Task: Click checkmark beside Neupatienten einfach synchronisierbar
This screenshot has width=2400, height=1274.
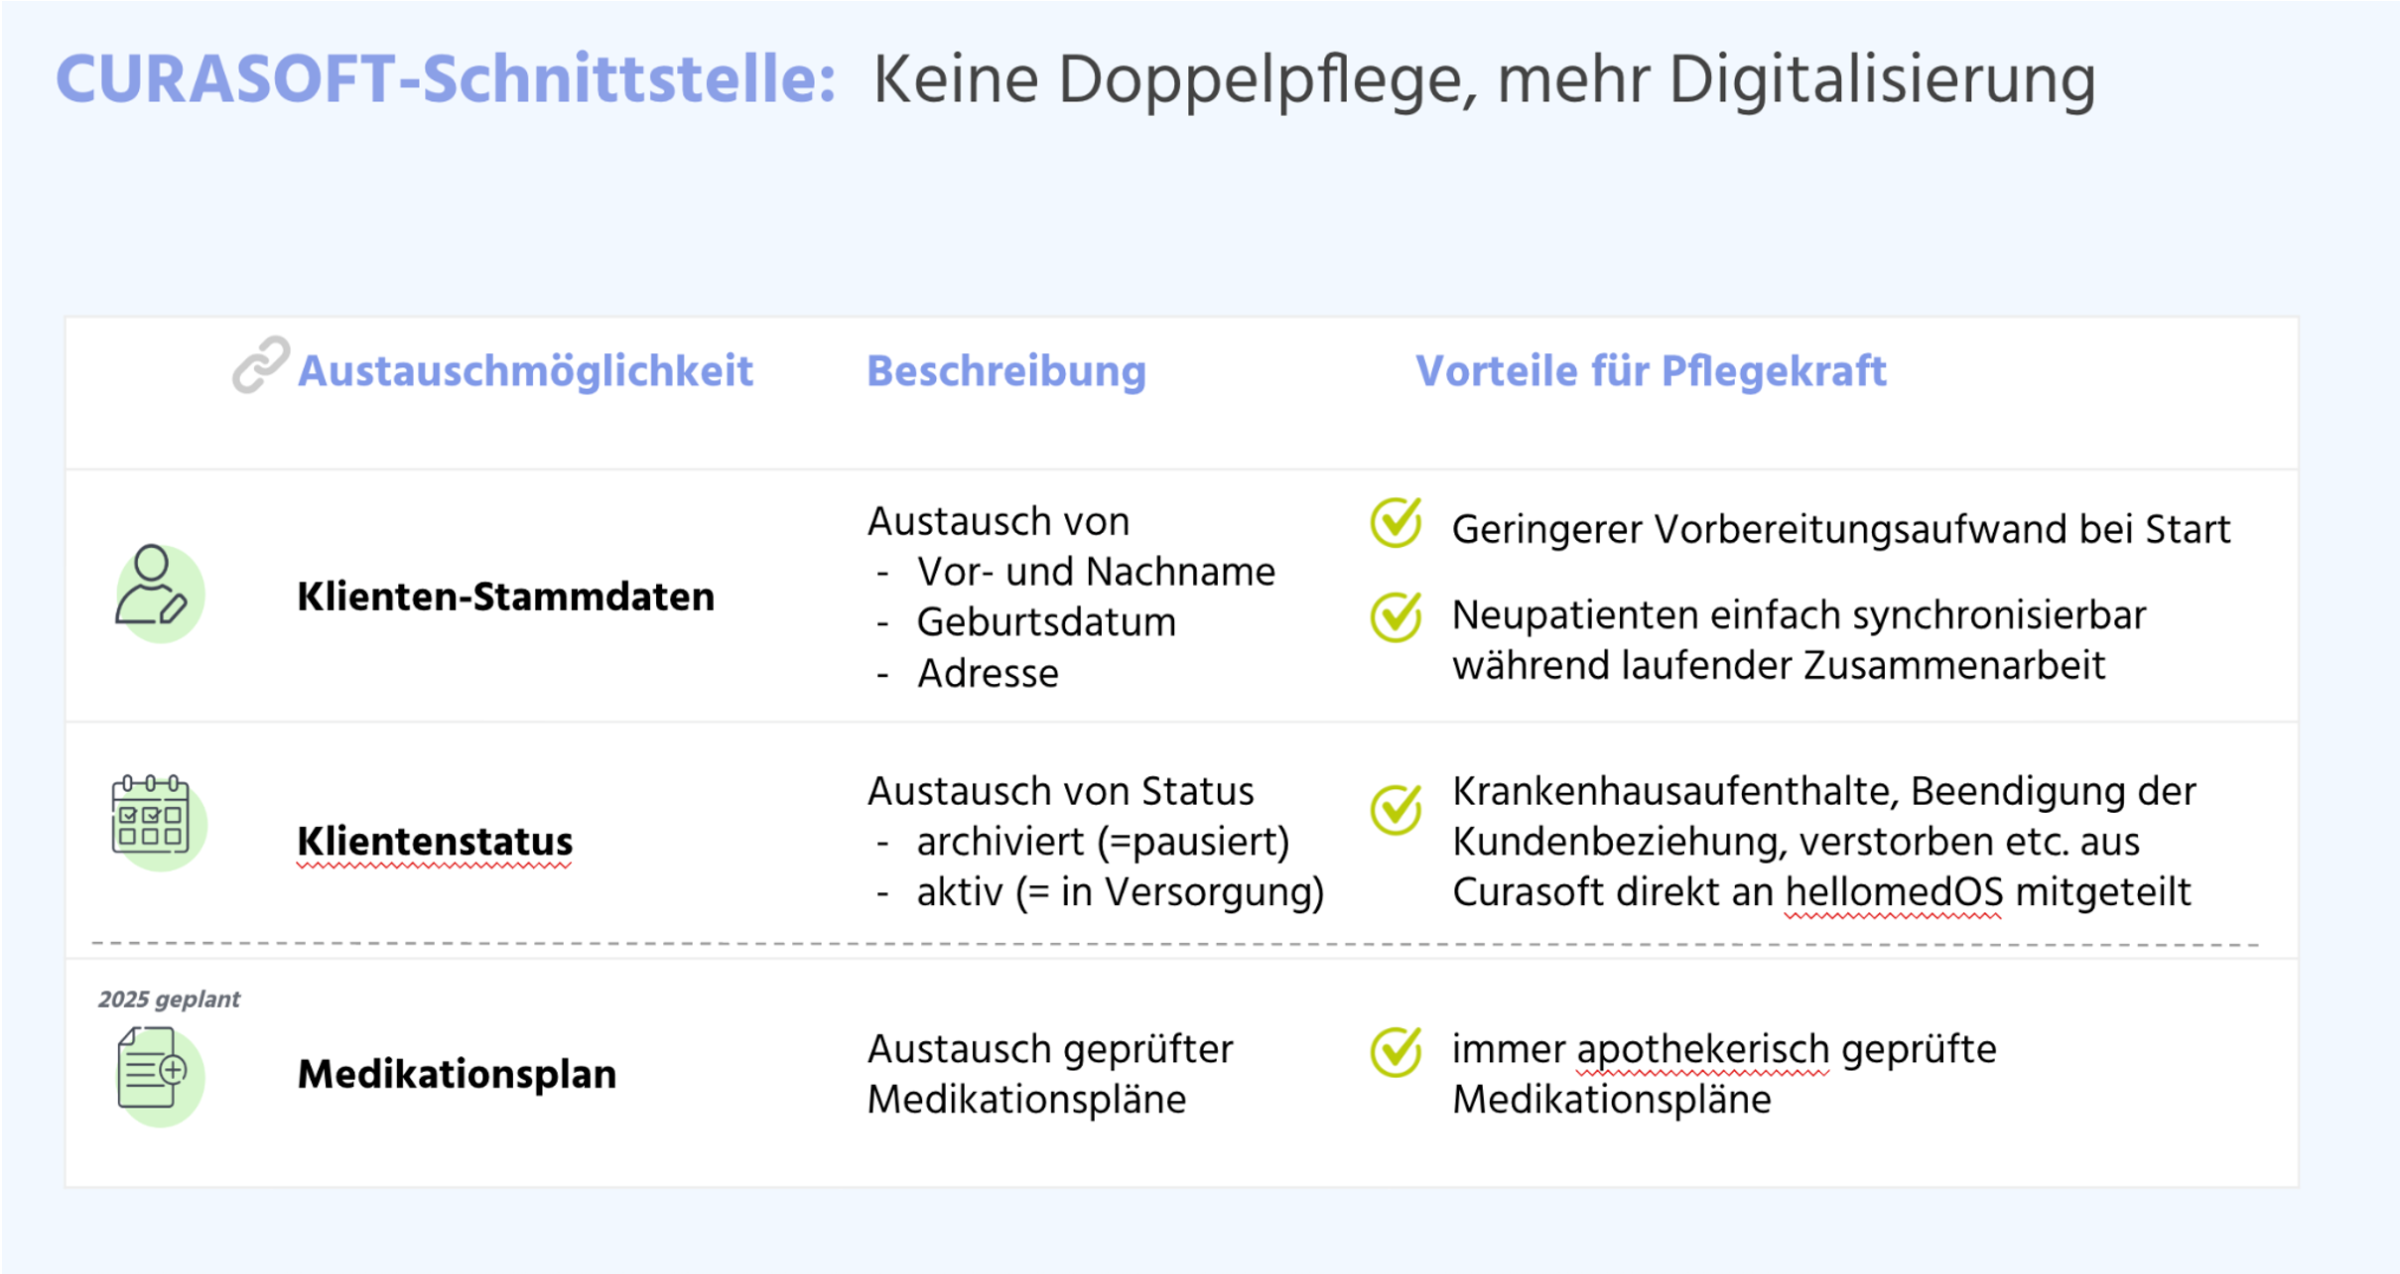Action: (x=1396, y=616)
